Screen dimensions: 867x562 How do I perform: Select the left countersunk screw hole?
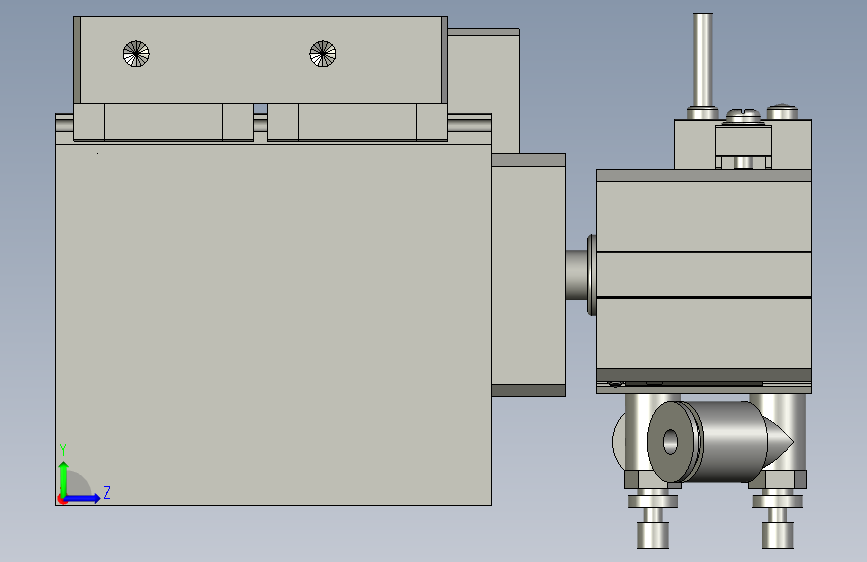click(136, 54)
